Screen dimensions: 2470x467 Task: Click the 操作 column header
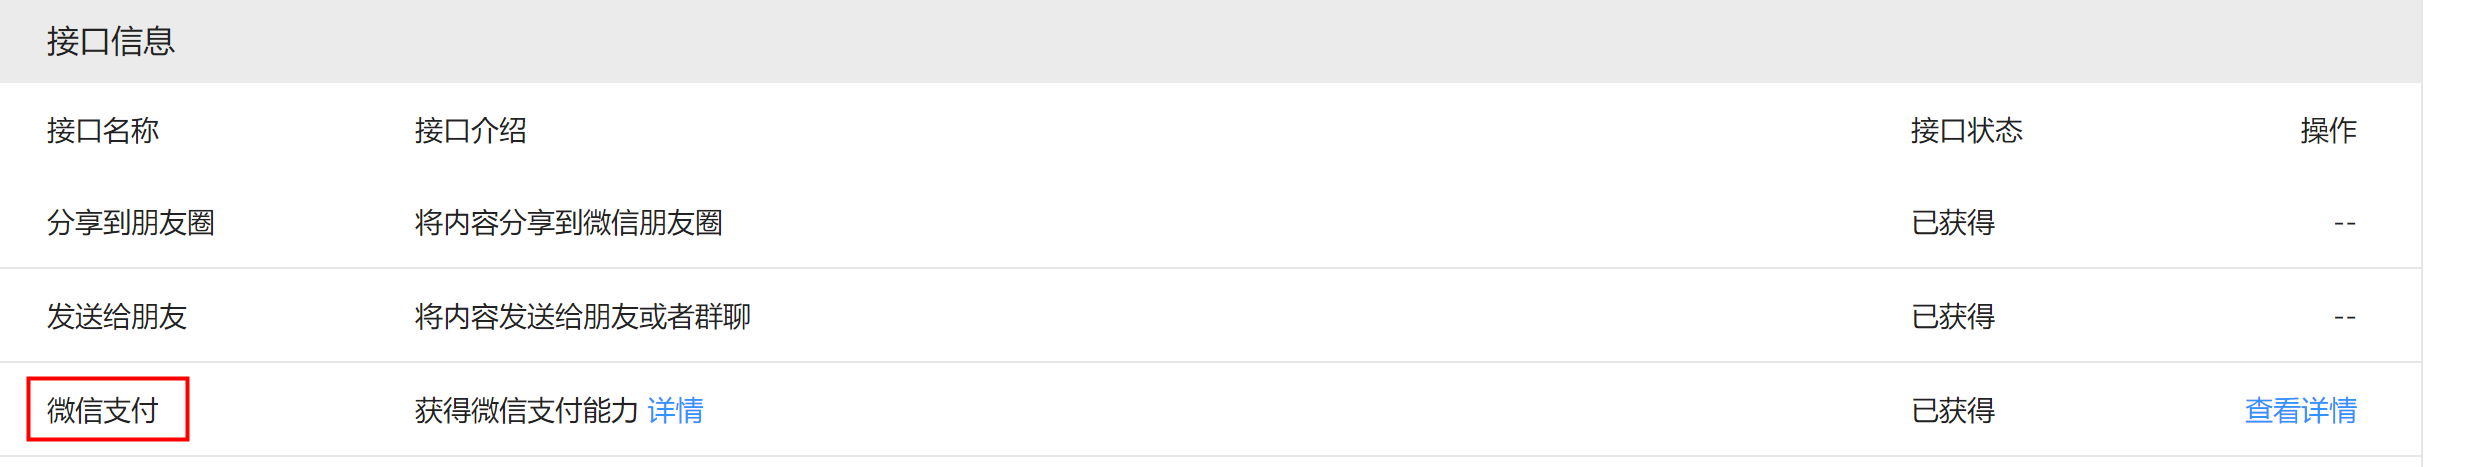pyautogui.click(x=2328, y=130)
